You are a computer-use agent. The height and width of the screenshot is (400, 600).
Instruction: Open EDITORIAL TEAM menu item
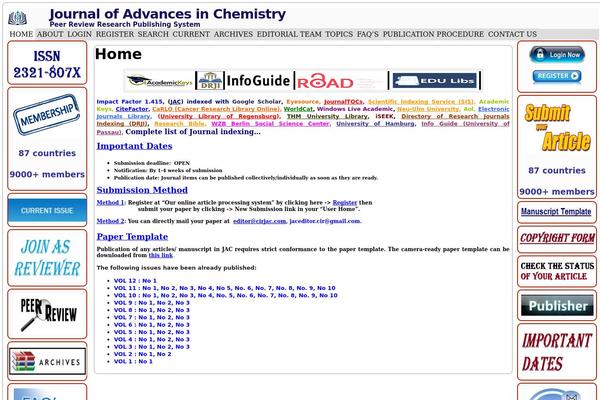tap(289, 34)
